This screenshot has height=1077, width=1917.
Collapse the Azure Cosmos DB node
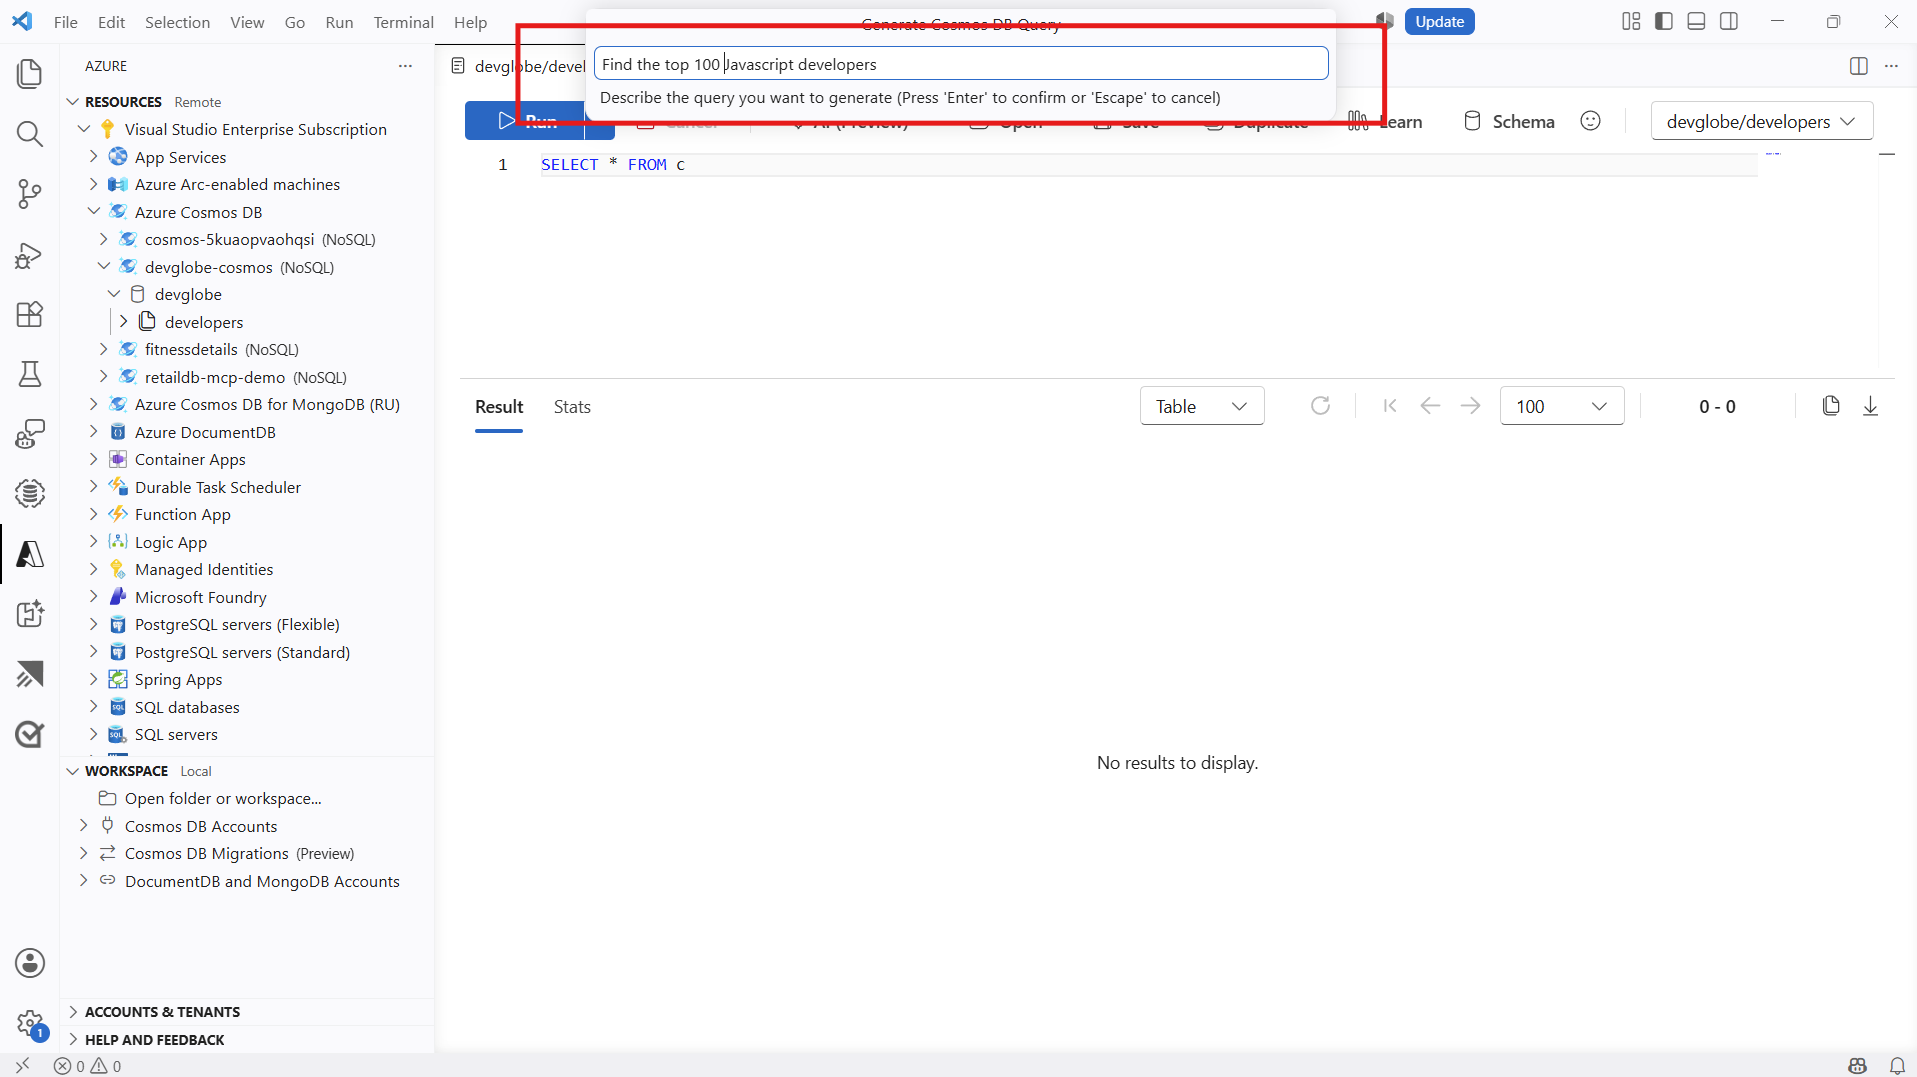tap(93, 212)
